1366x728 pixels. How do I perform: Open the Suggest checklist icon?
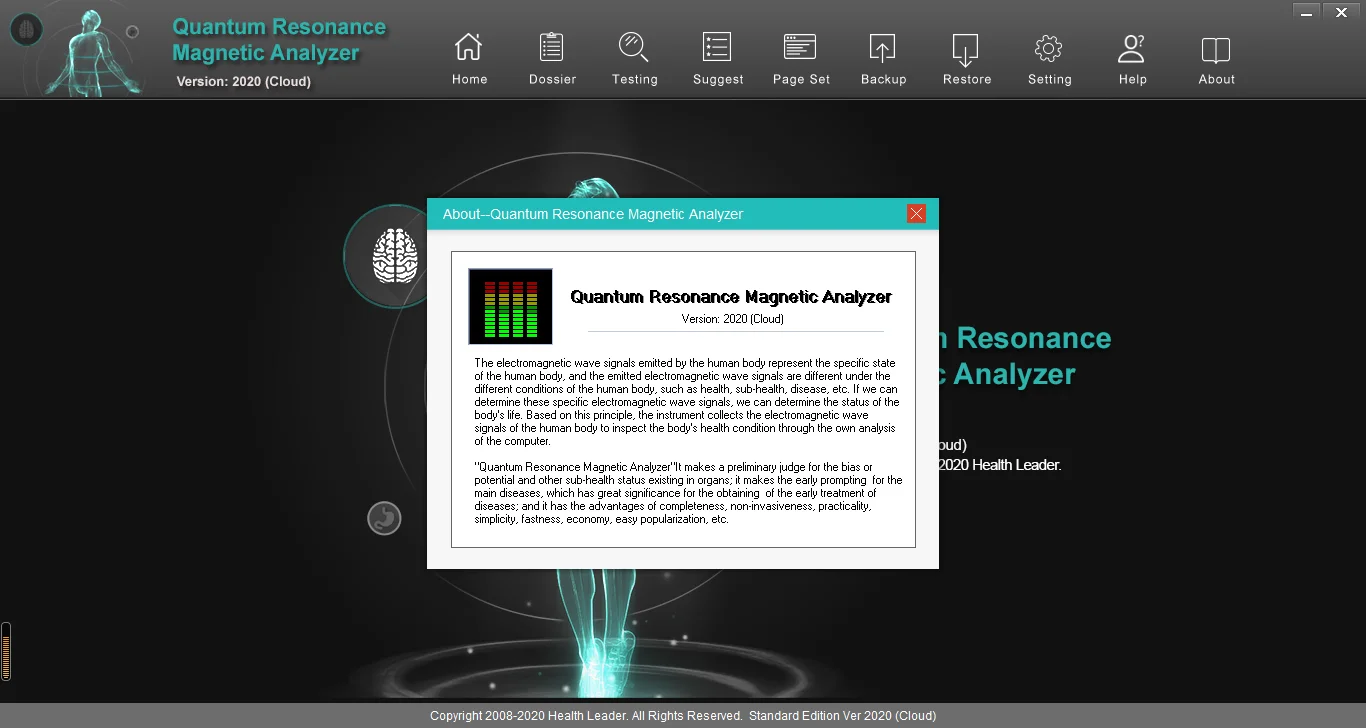[717, 47]
